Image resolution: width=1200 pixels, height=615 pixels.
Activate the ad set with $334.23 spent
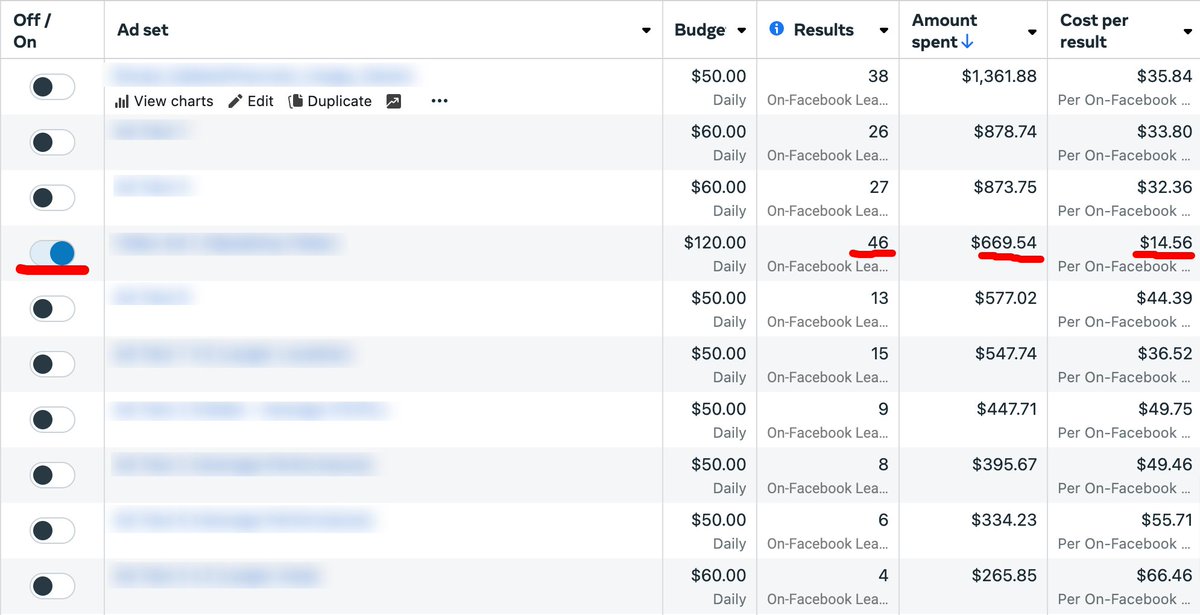tap(52, 531)
